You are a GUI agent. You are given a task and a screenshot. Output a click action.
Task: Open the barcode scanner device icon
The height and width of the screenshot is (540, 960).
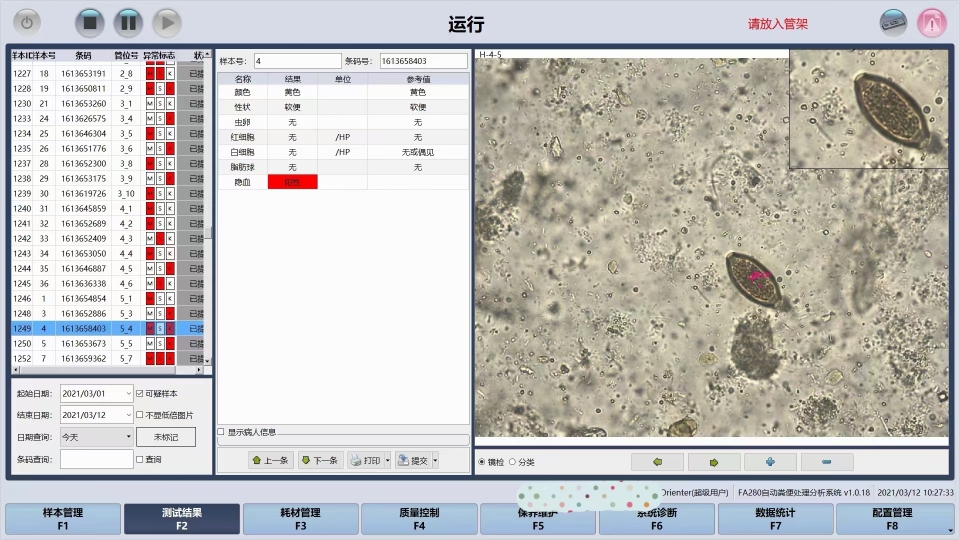click(893, 23)
